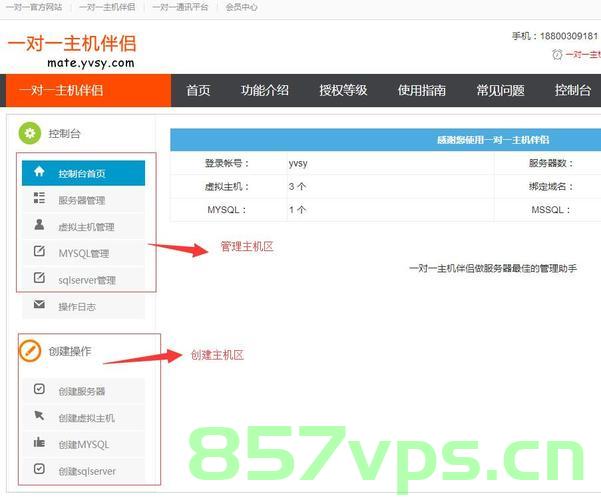Open sqlserver管理 in the sidebar
The height and width of the screenshot is (500, 601).
point(83,280)
